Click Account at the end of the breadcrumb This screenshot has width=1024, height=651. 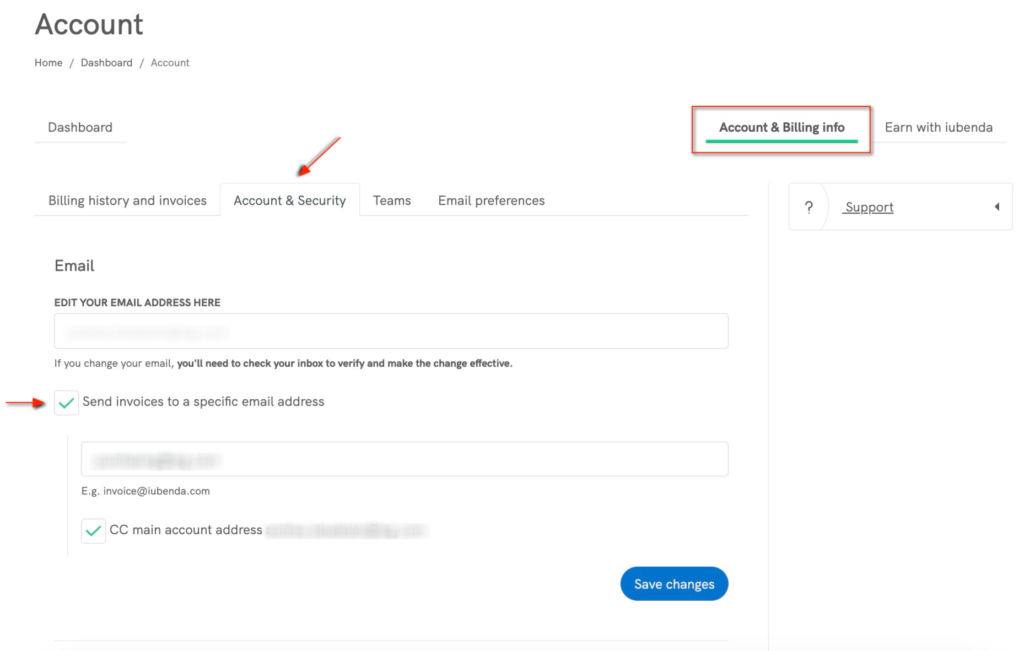pyautogui.click(x=170, y=63)
